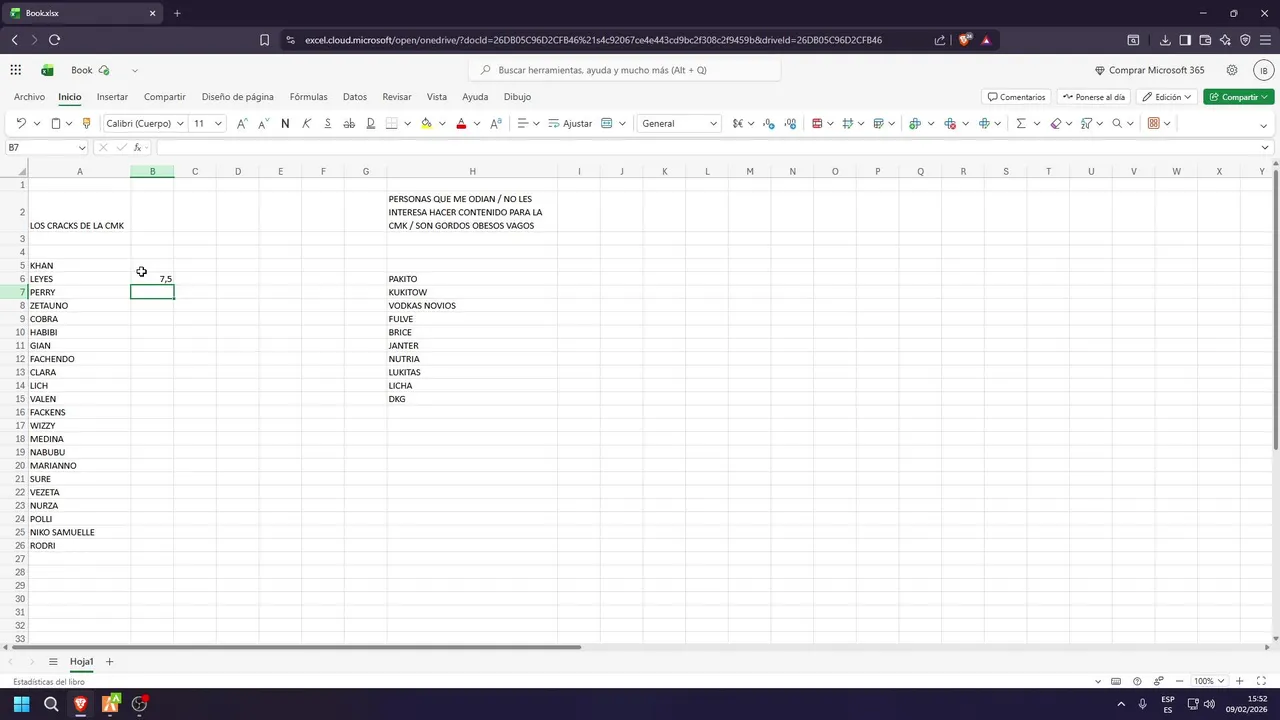This screenshot has height=720, width=1280.
Task: Toggle underline (S) formatting
Action: click(327, 123)
